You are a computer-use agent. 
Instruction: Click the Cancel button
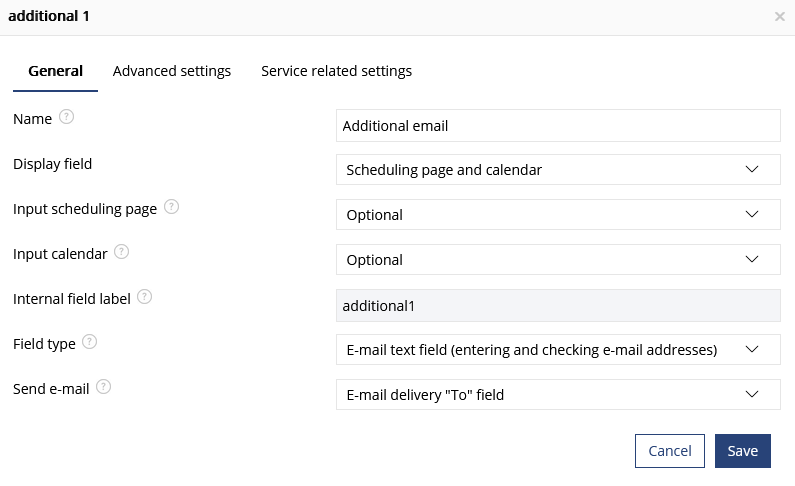pos(670,451)
